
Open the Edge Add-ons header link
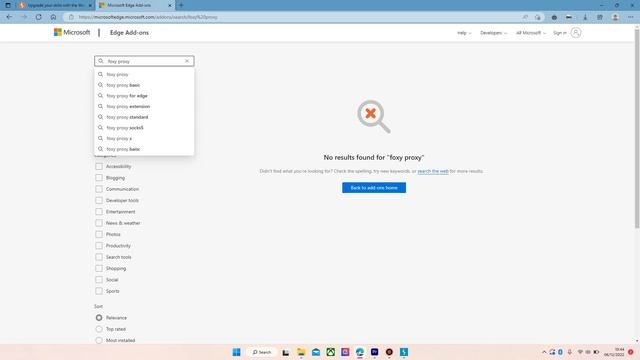[129, 32]
